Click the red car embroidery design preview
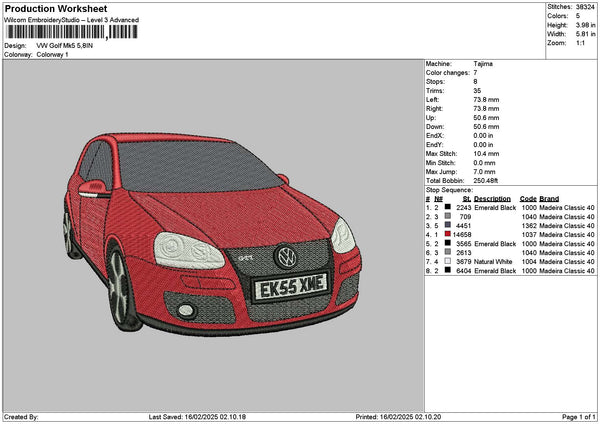 point(213,234)
